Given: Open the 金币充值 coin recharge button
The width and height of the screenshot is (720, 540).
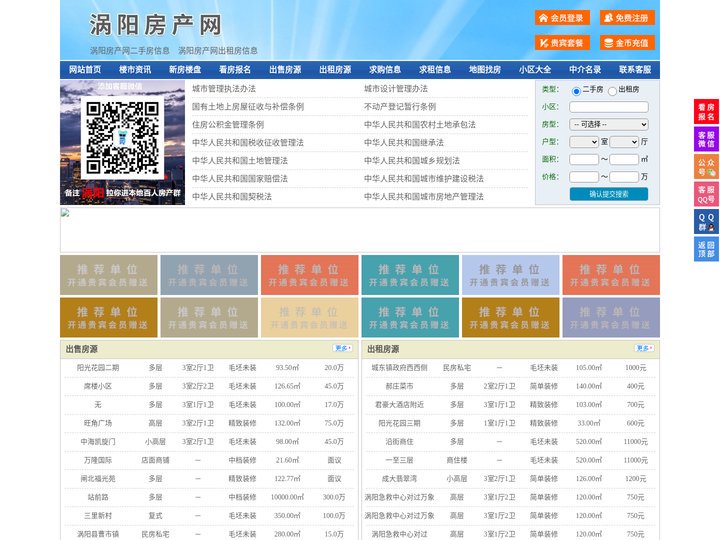Looking at the screenshot, I should tap(627, 43).
